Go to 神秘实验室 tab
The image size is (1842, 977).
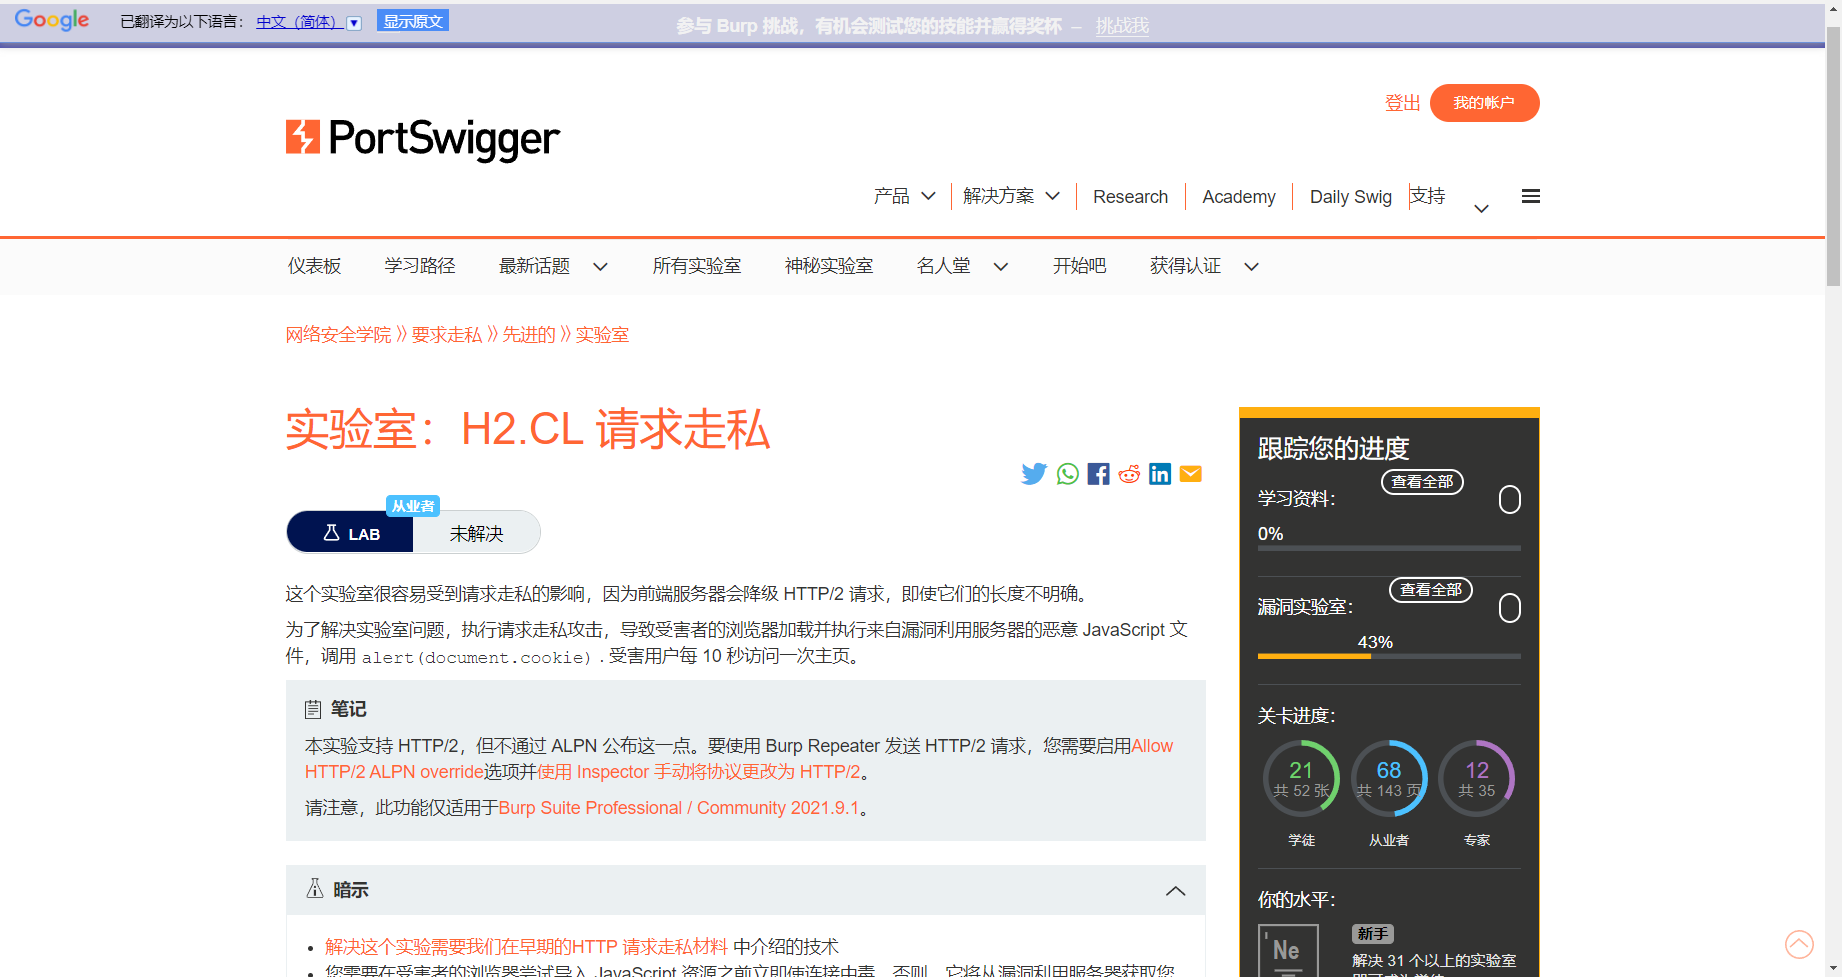[829, 266]
